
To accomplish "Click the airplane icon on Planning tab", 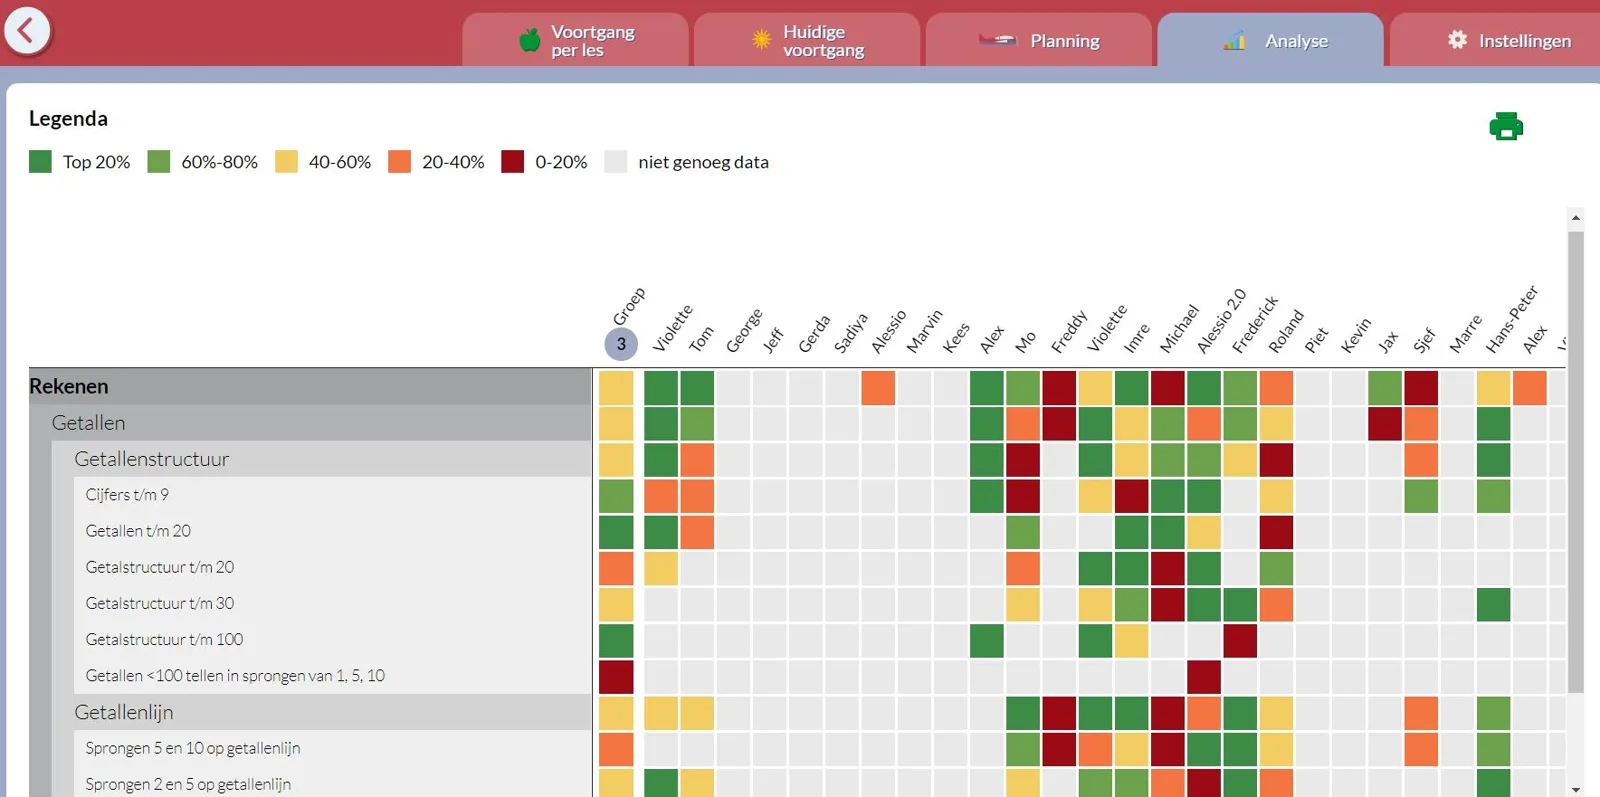I will point(997,40).
